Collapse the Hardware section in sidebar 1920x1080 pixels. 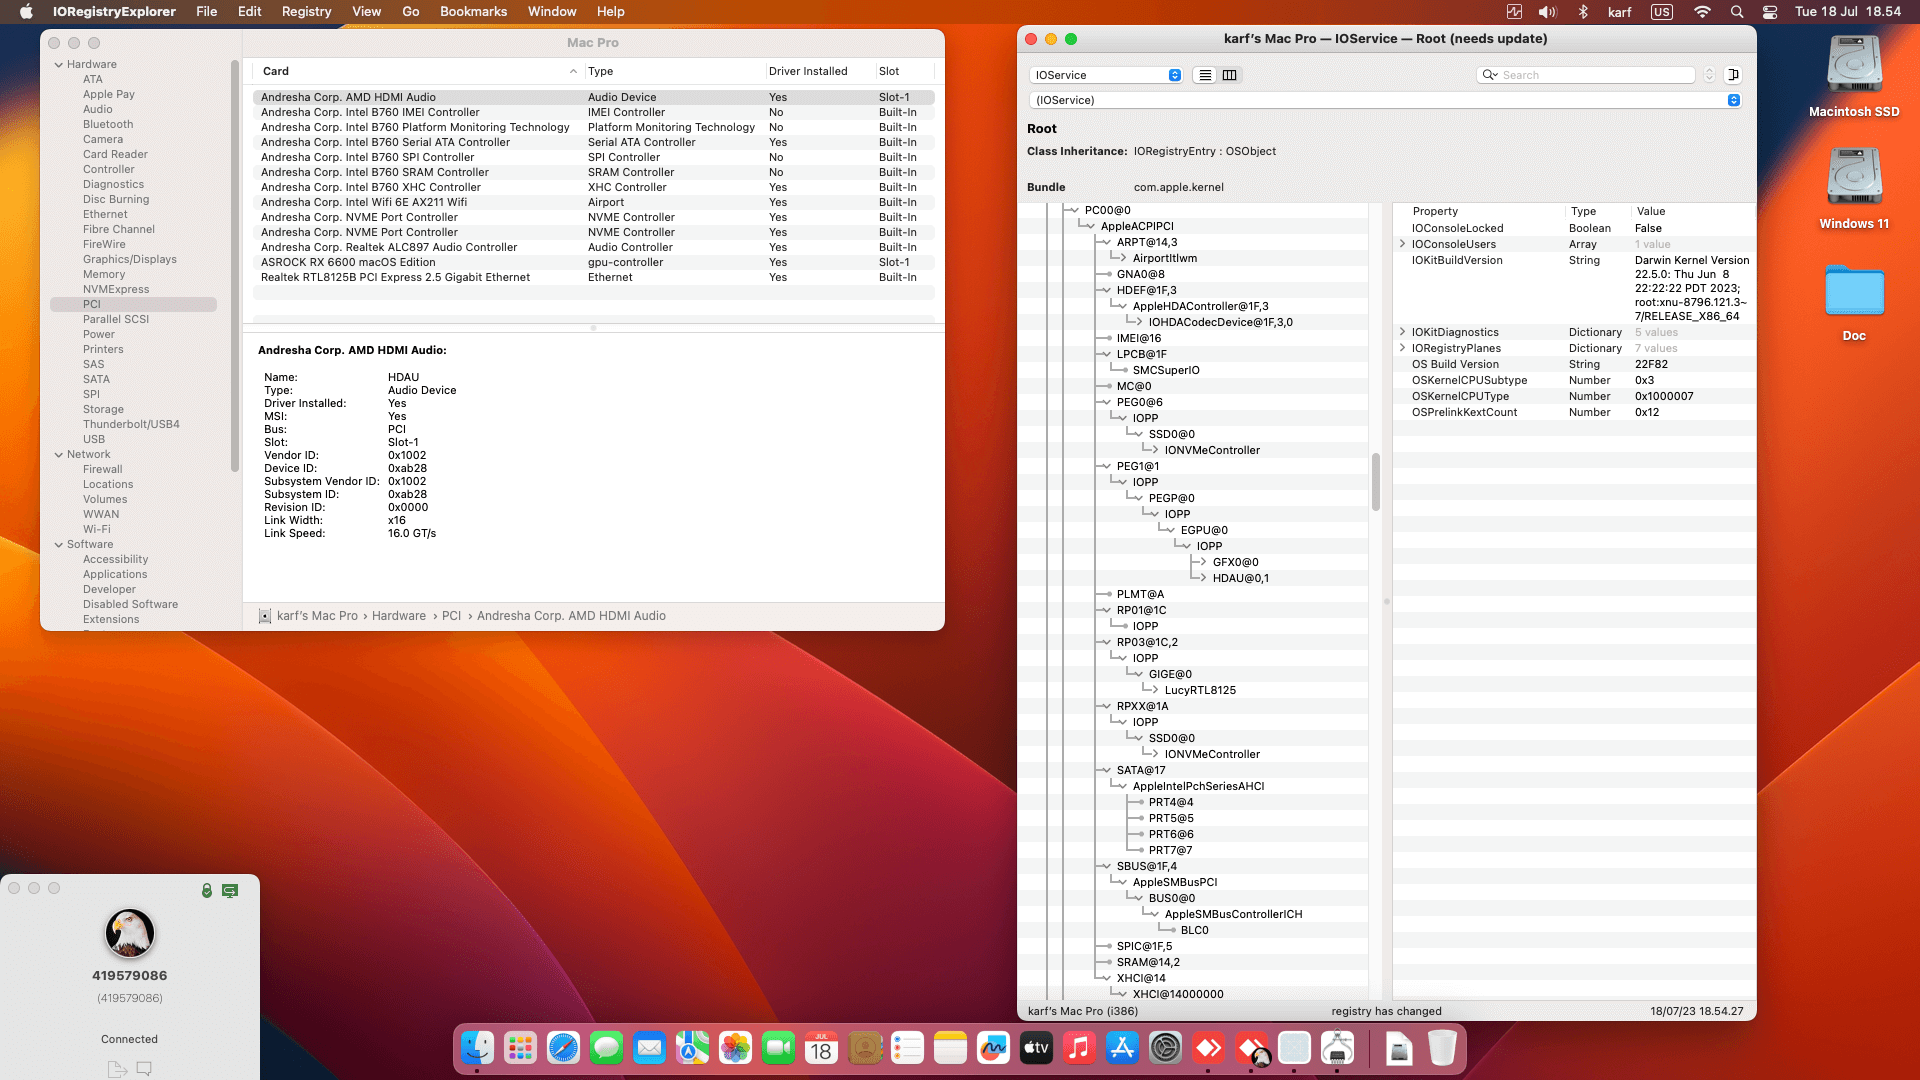[59, 64]
